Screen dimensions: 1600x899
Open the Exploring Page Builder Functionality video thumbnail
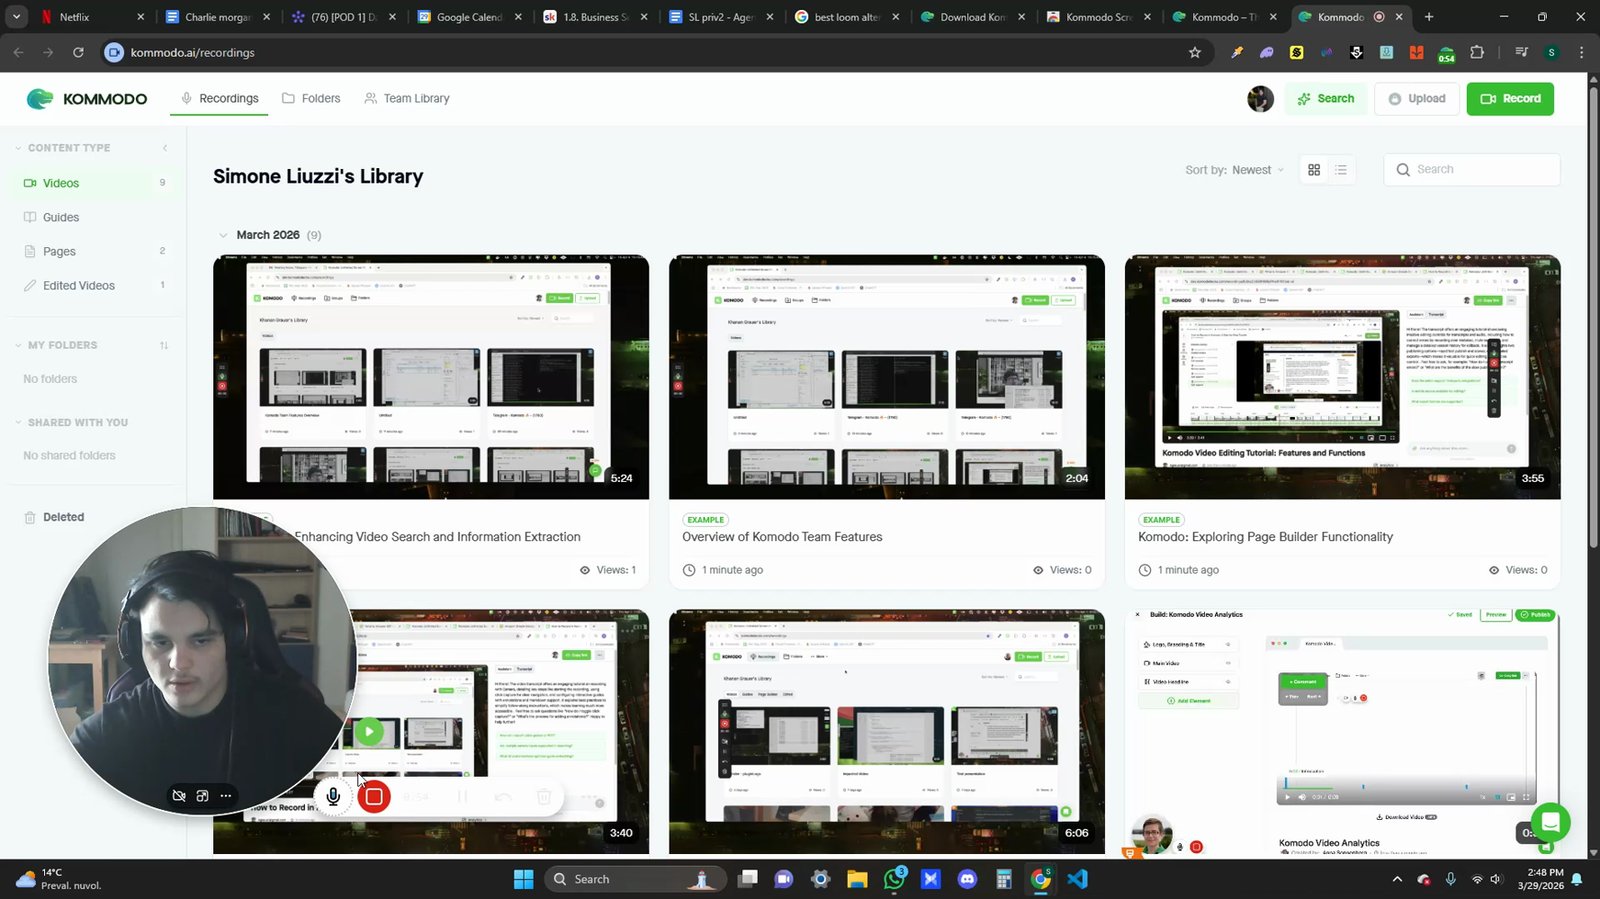1342,377
